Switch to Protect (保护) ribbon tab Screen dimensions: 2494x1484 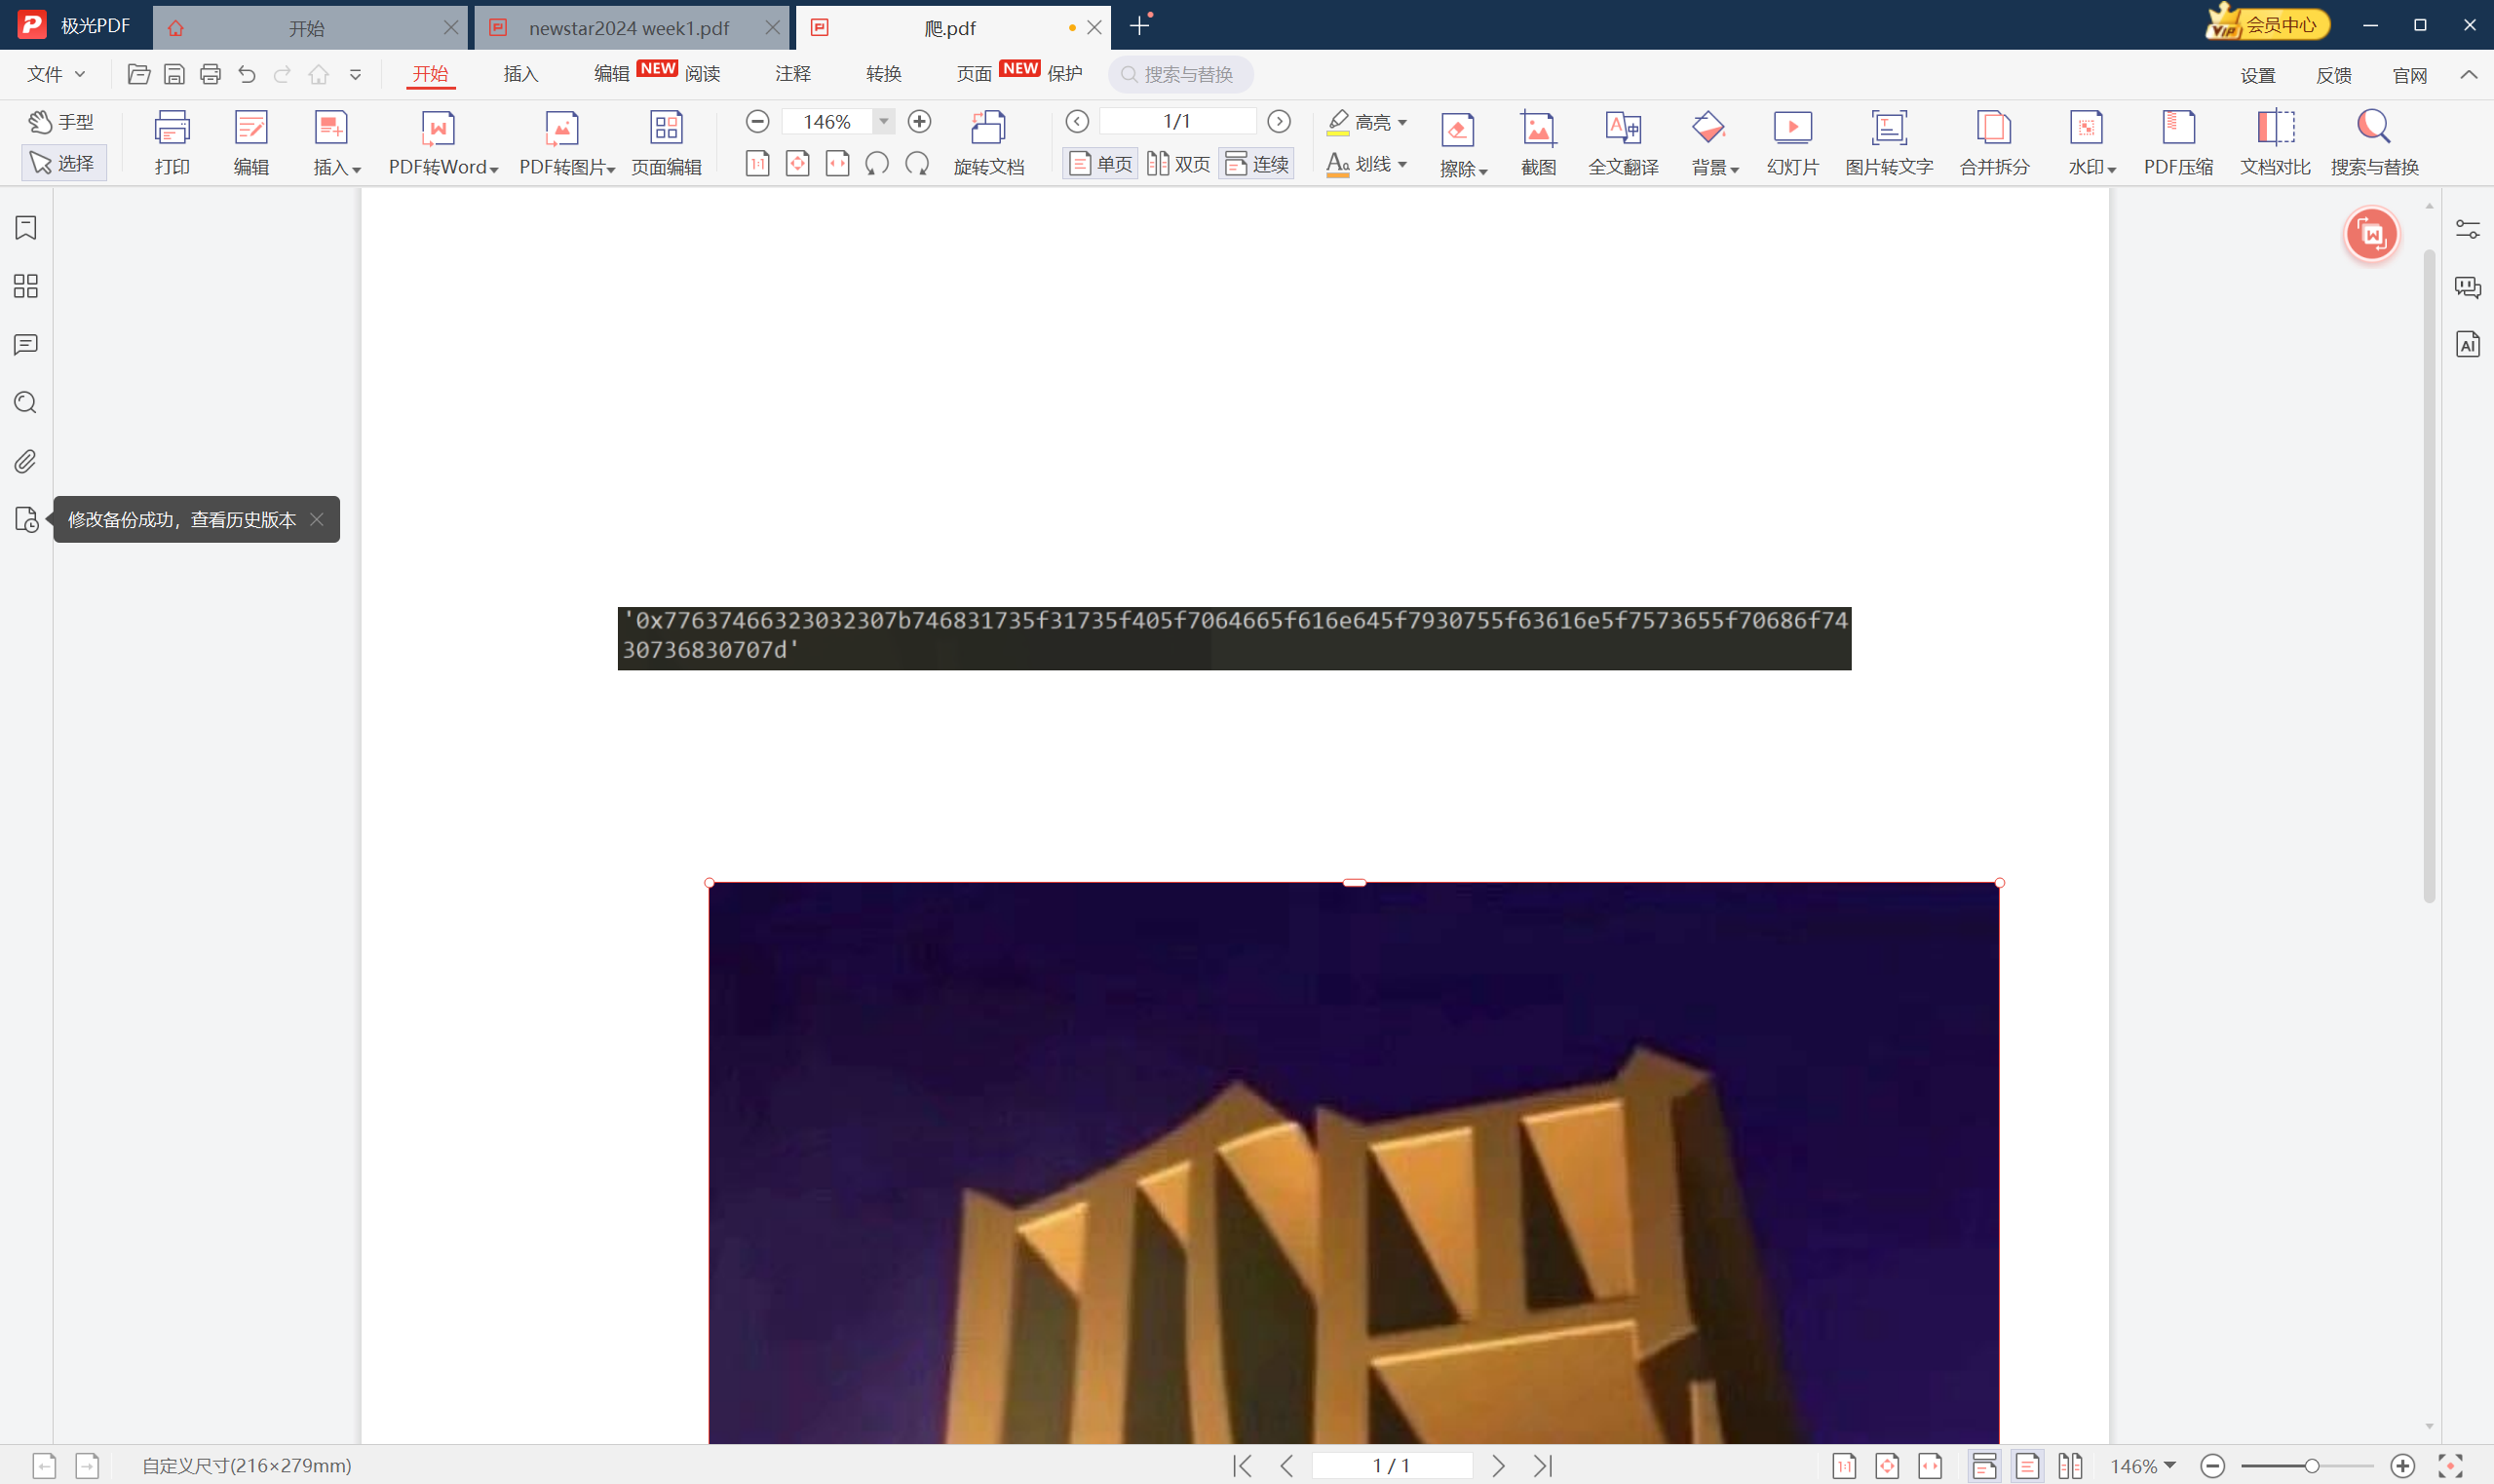tap(1064, 74)
